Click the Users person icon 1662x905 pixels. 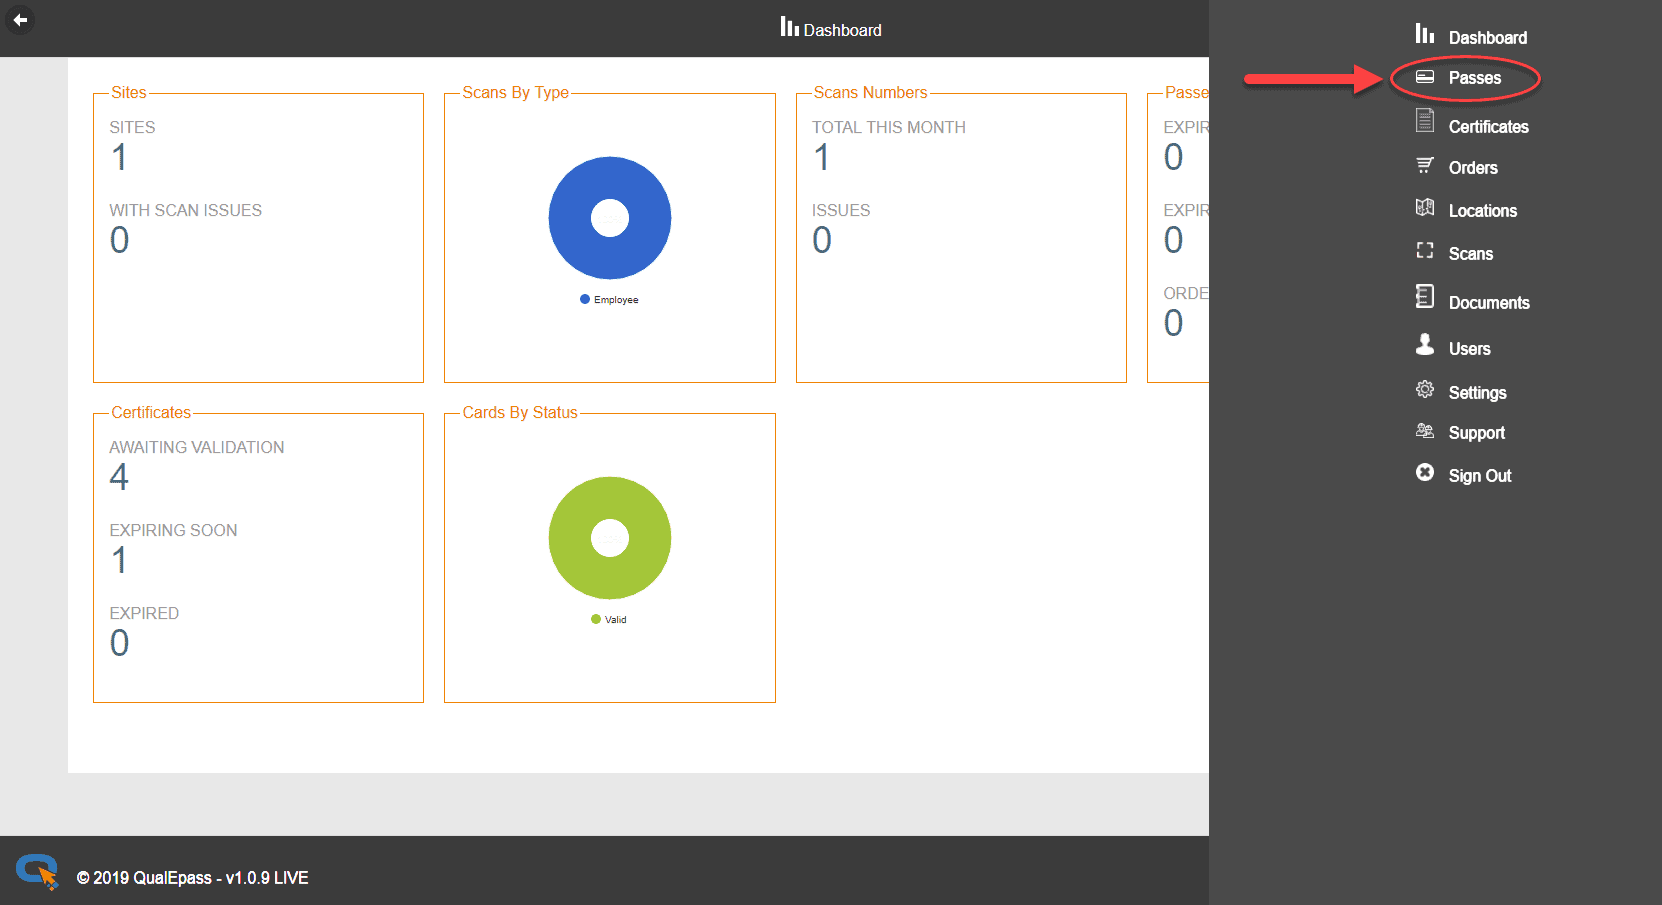(x=1425, y=345)
